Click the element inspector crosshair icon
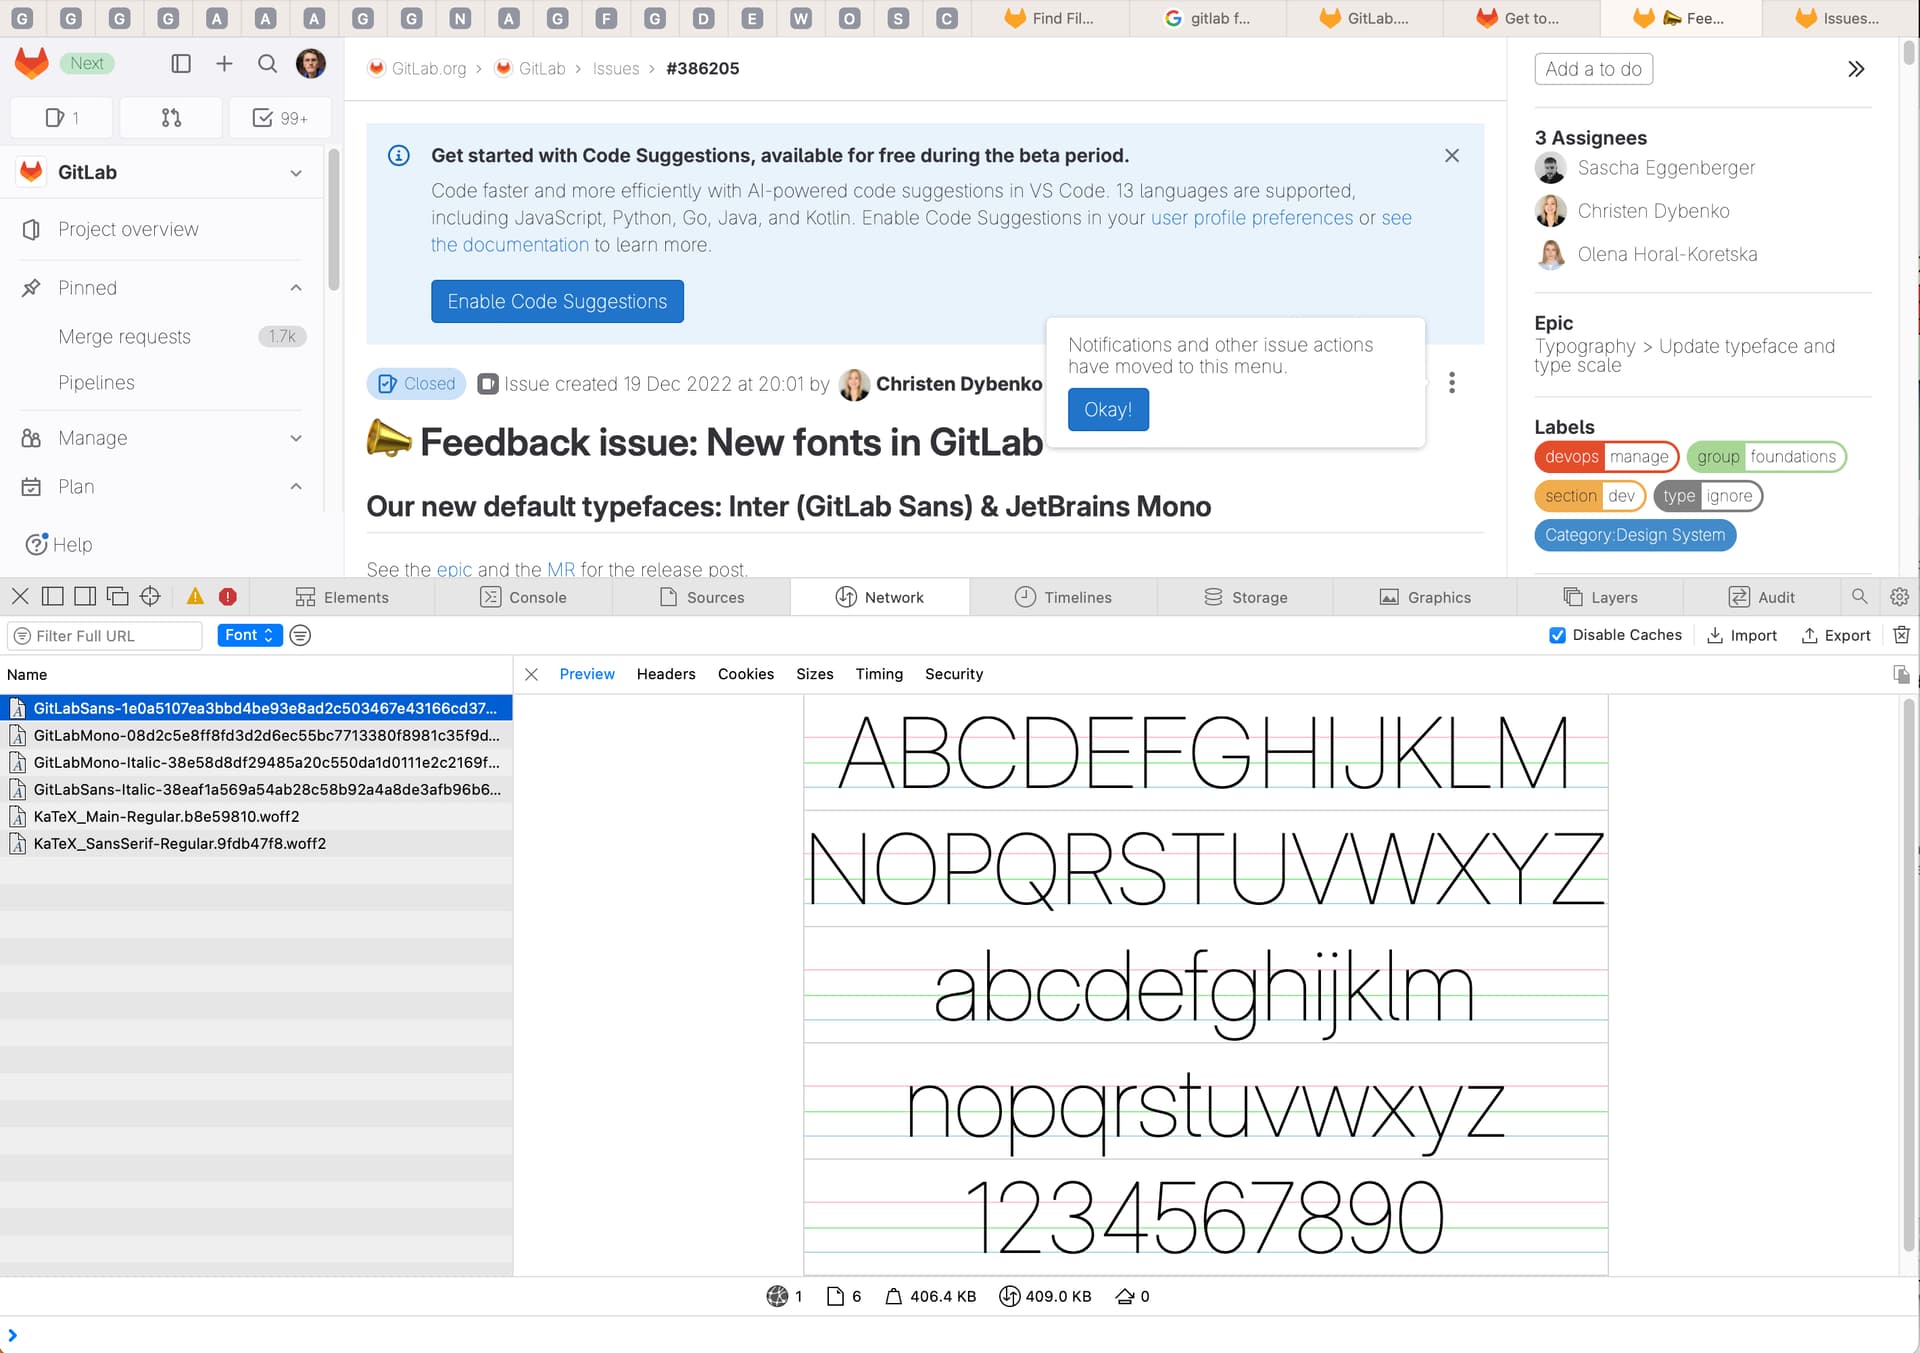The height and width of the screenshot is (1353, 1920). 150,597
